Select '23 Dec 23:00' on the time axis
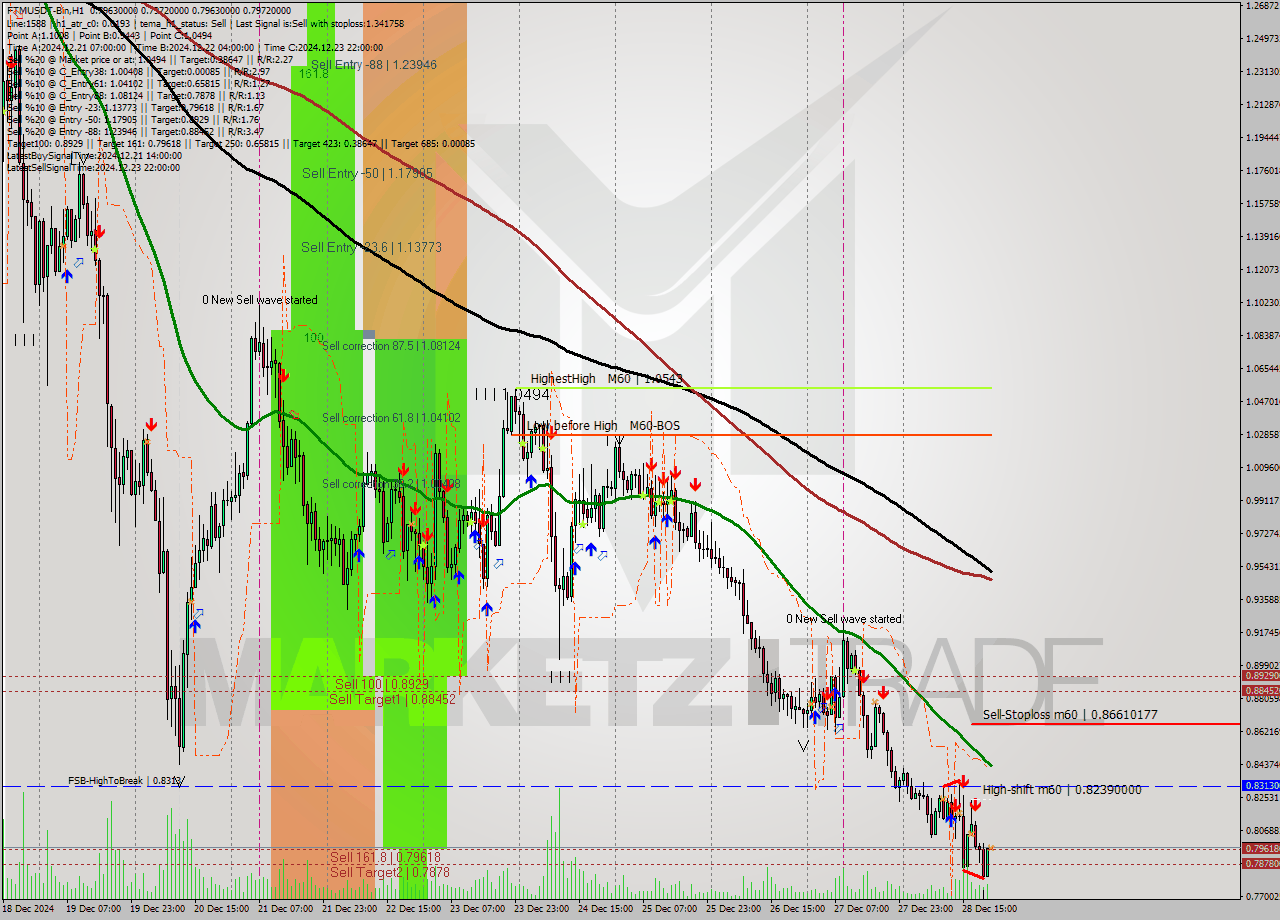The height and width of the screenshot is (920, 1280). pyautogui.click(x=542, y=909)
